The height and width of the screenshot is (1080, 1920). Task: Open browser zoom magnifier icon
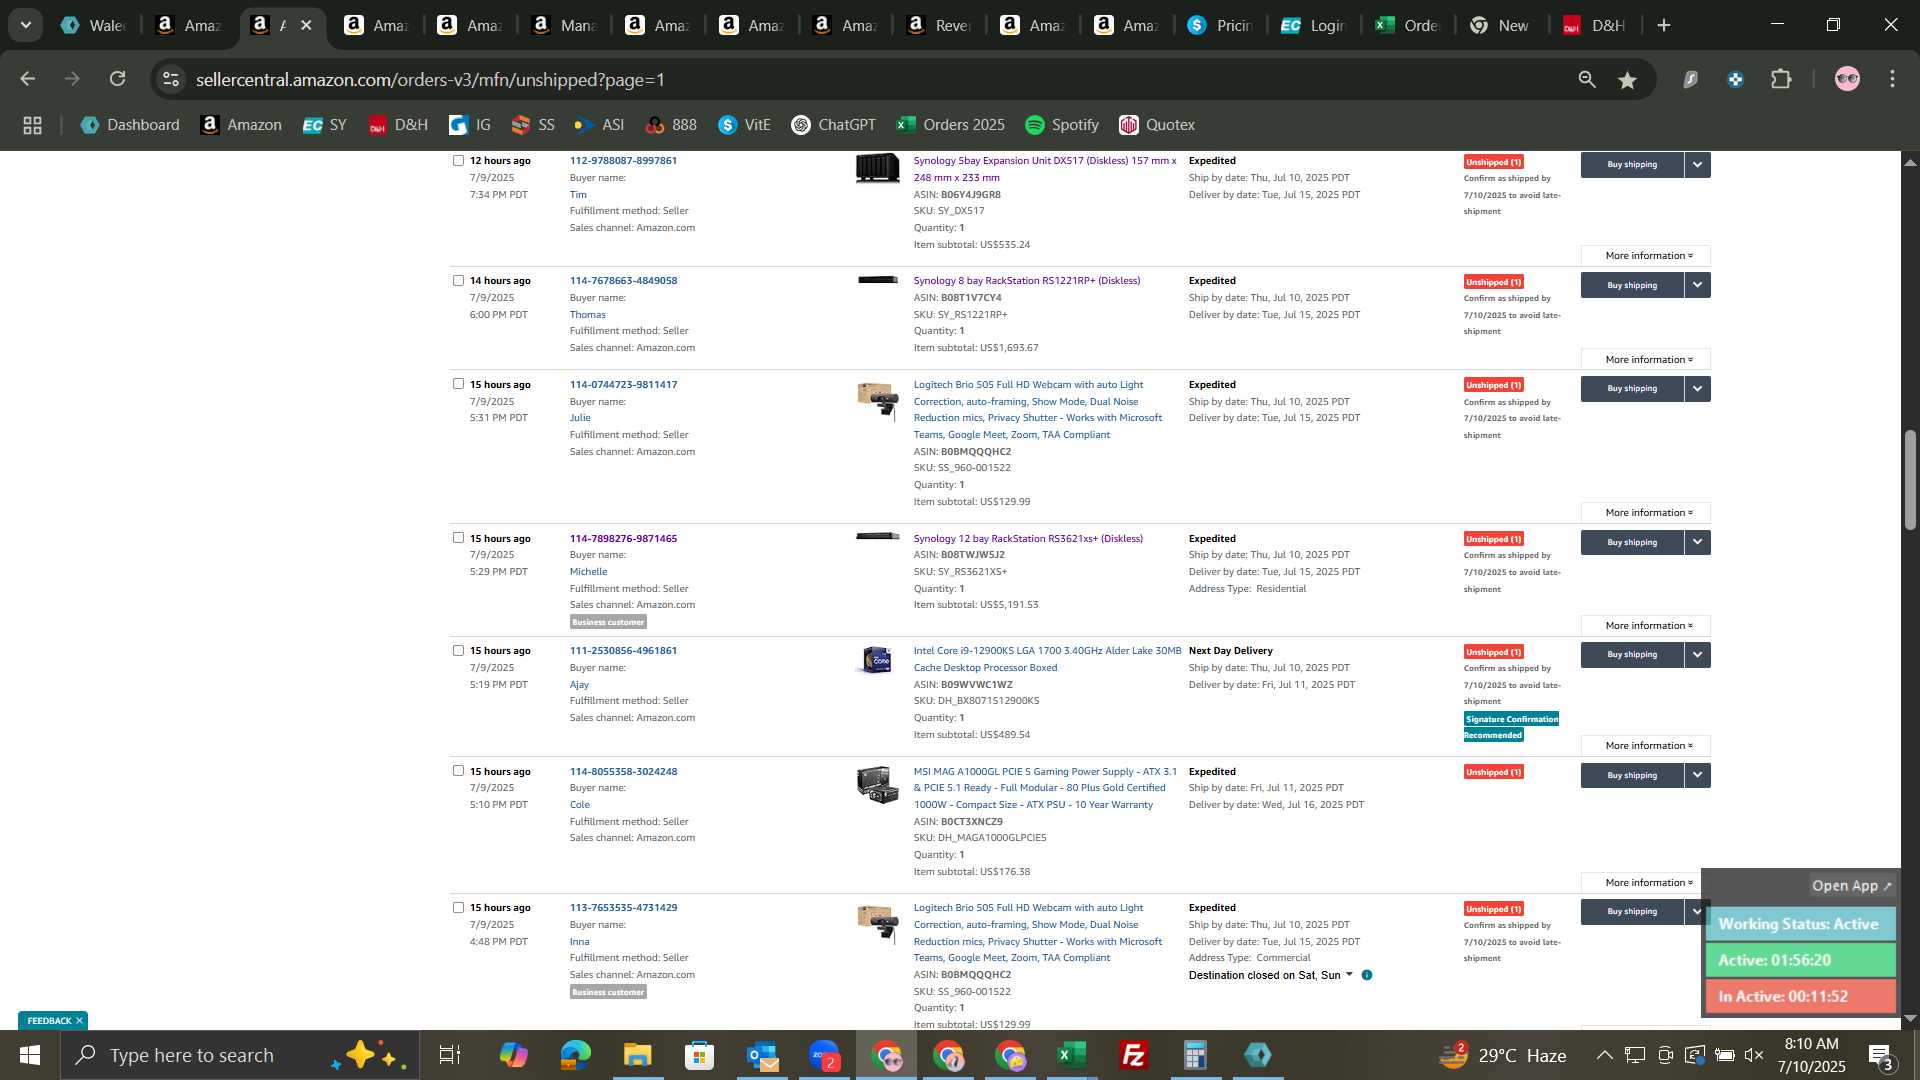click(x=1587, y=80)
